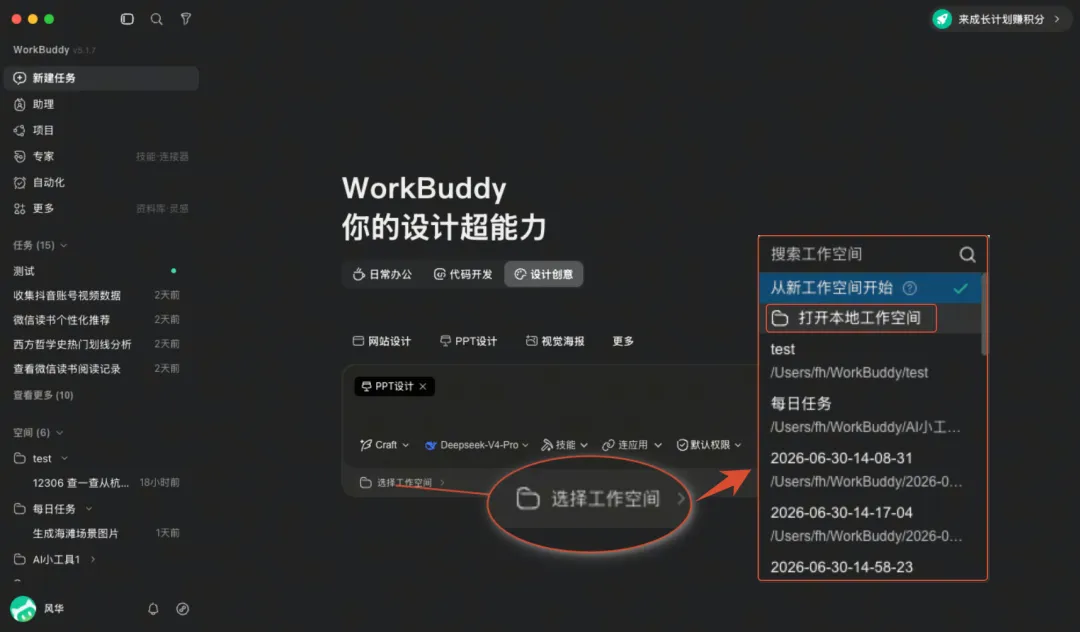Switch to the 日常办公 tab
Screen dimensions: 1080x632
[x=382, y=274]
